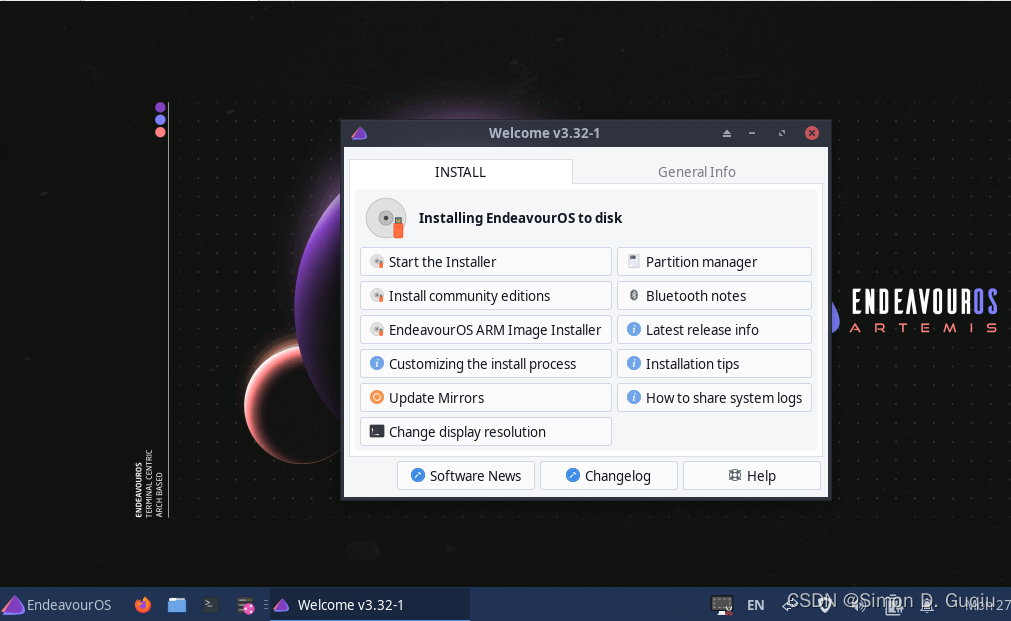This screenshot has height=621, width=1011.
Task: Click the Start the Installer button
Action: [x=486, y=262]
